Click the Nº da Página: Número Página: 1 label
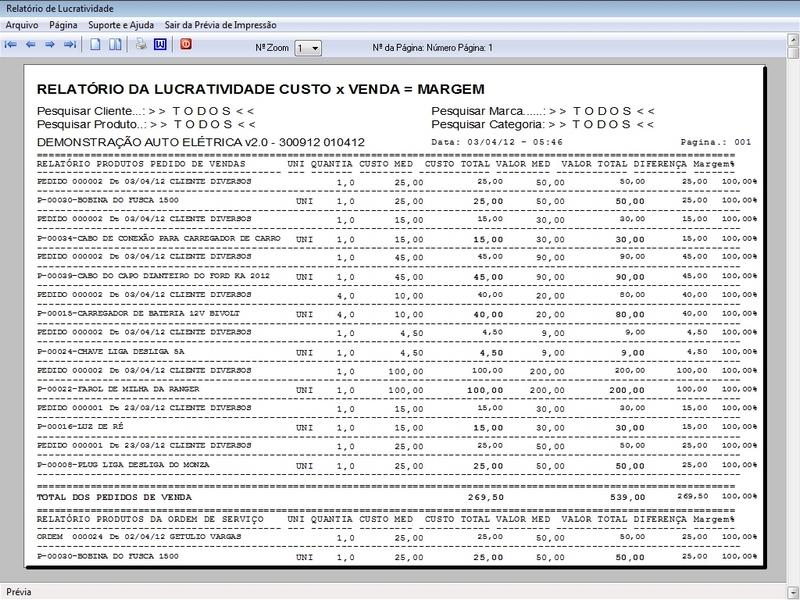Image resolution: width=800 pixels, height=600 pixels. (x=433, y=47)
